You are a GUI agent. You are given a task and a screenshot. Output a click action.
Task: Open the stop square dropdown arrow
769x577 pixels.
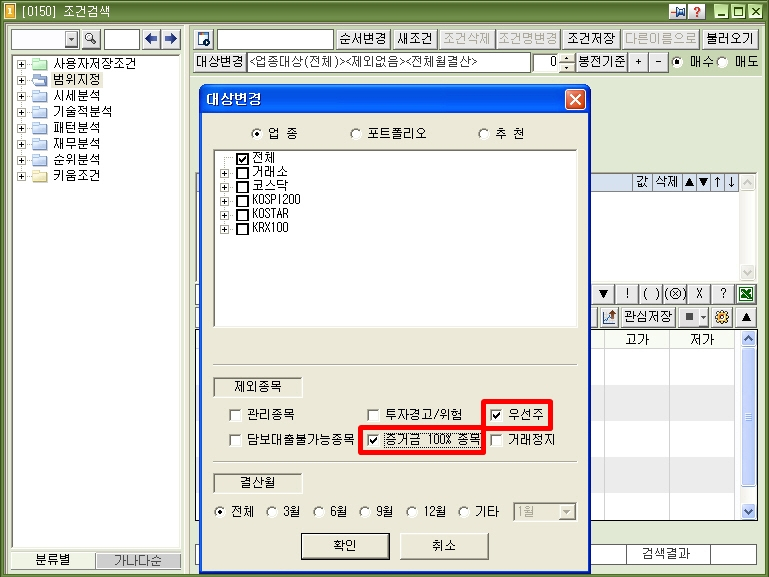702,317
